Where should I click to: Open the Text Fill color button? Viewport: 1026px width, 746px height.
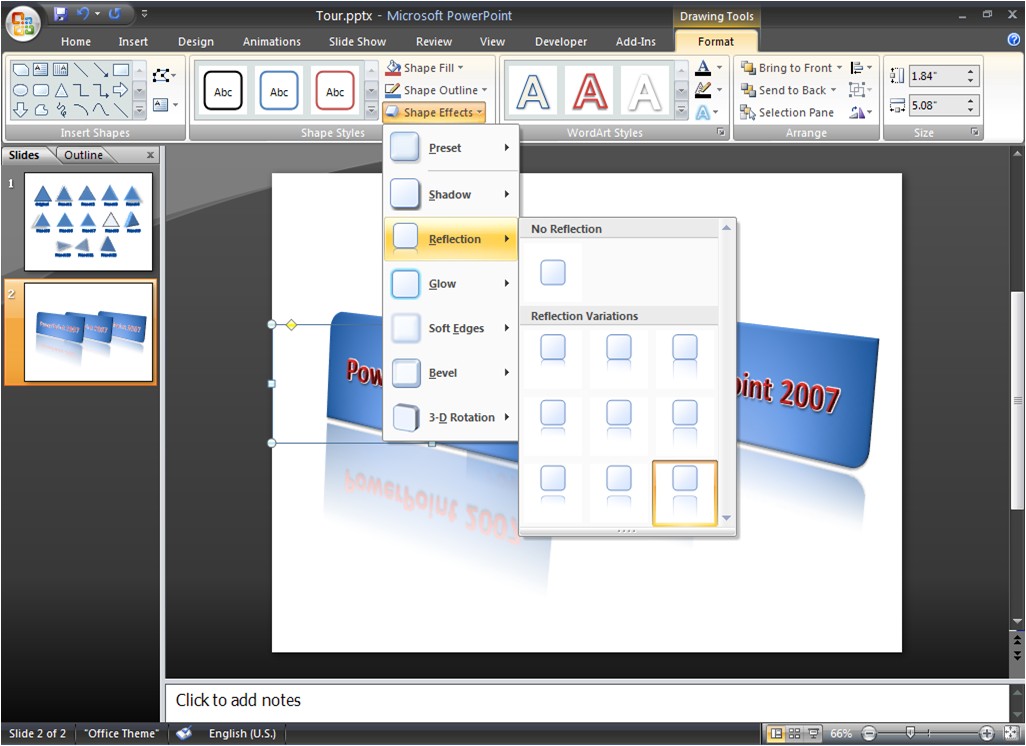pyautogui.click(x=709, y=67)
